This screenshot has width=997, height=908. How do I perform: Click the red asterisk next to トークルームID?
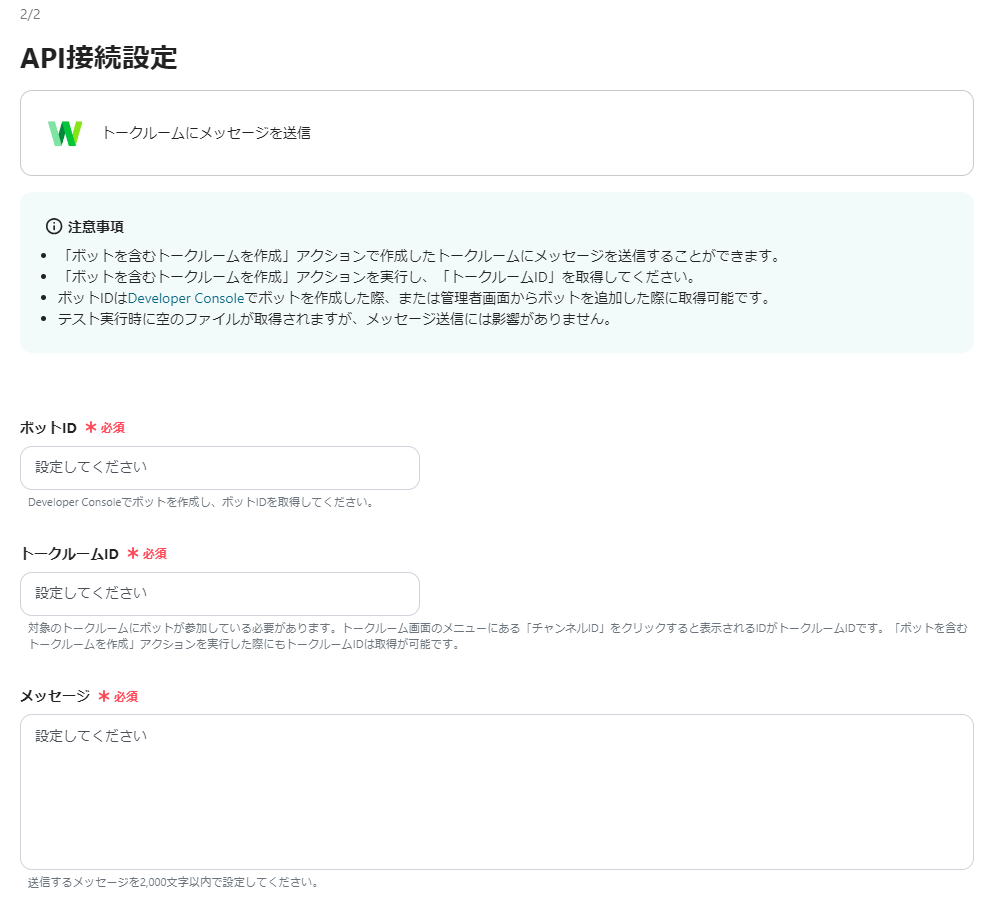[133, 554]
